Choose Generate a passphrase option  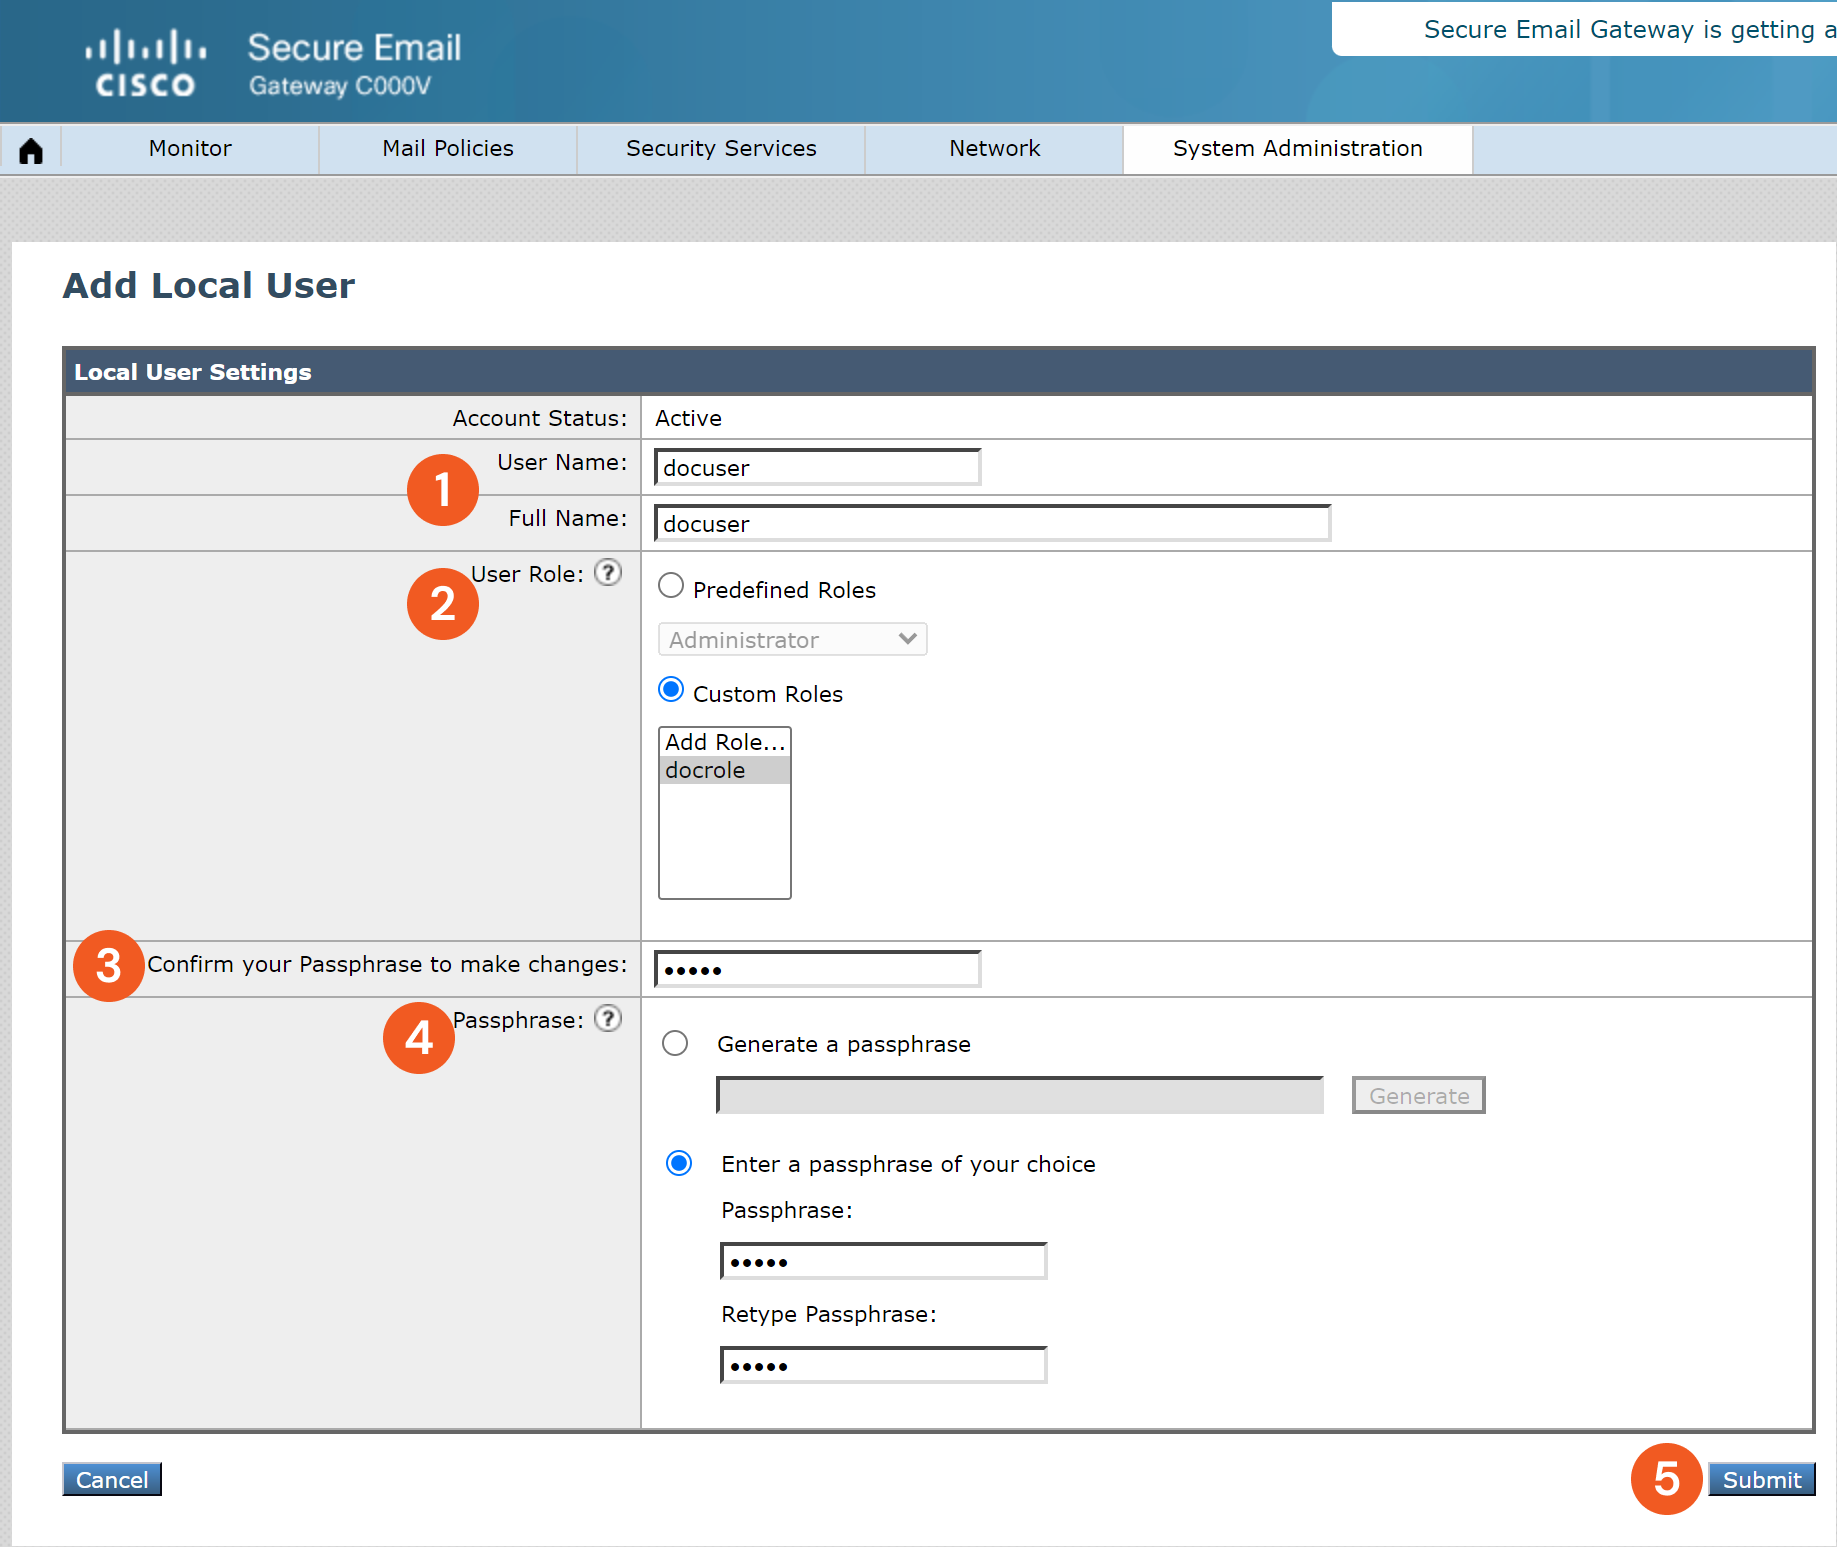tap(675, 1044)
